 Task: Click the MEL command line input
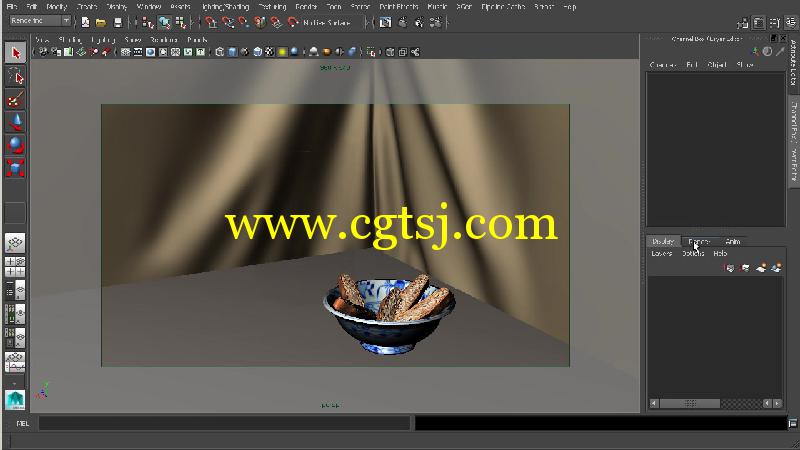(x=224, y=423)
